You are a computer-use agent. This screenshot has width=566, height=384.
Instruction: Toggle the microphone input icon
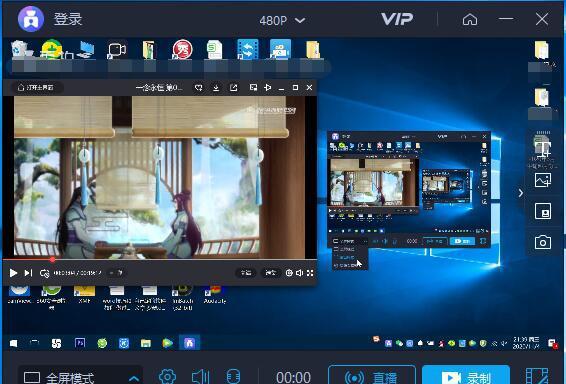click(x=233, y=376)
